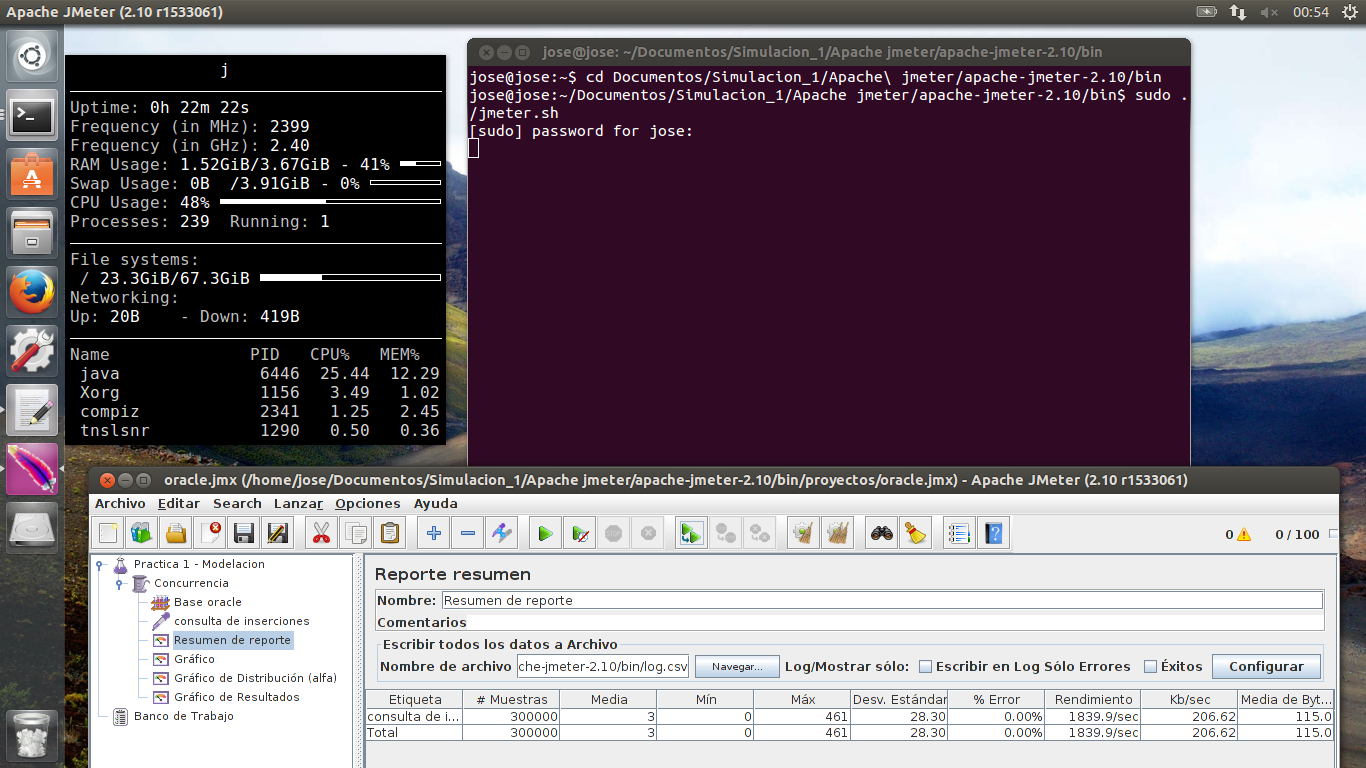Open the Search menu
1366x768 pixels.
(237, 503)
